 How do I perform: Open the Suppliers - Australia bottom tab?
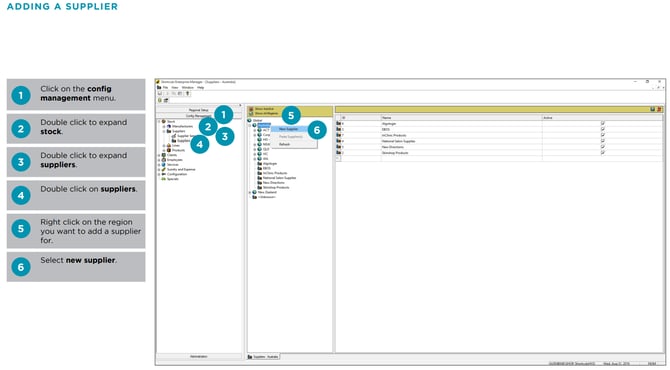click(x=264, y=357)
